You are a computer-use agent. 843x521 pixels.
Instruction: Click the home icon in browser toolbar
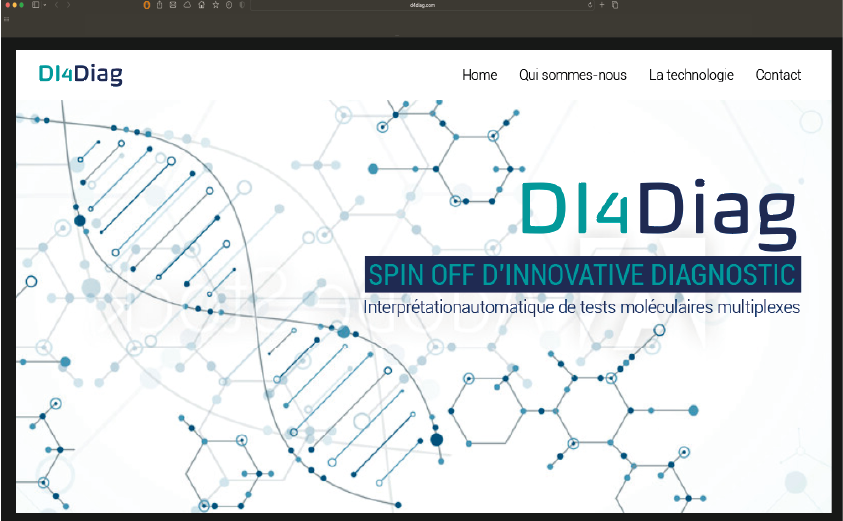tap(201, 5)
